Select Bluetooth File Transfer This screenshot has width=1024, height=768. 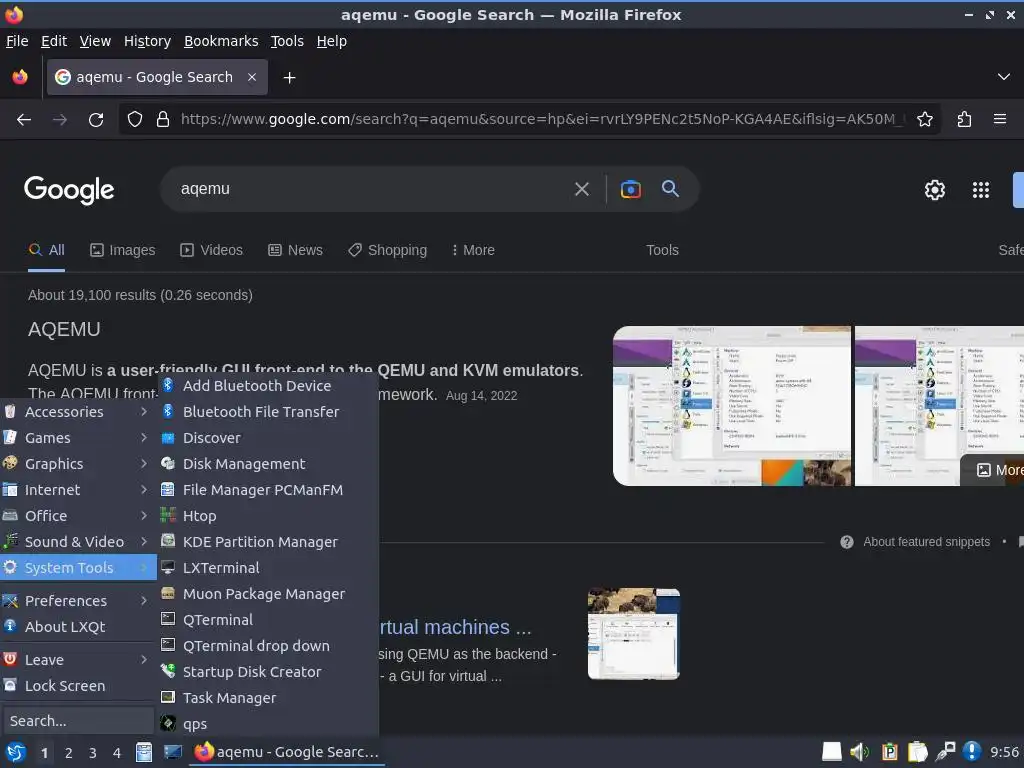pos(268,412)
